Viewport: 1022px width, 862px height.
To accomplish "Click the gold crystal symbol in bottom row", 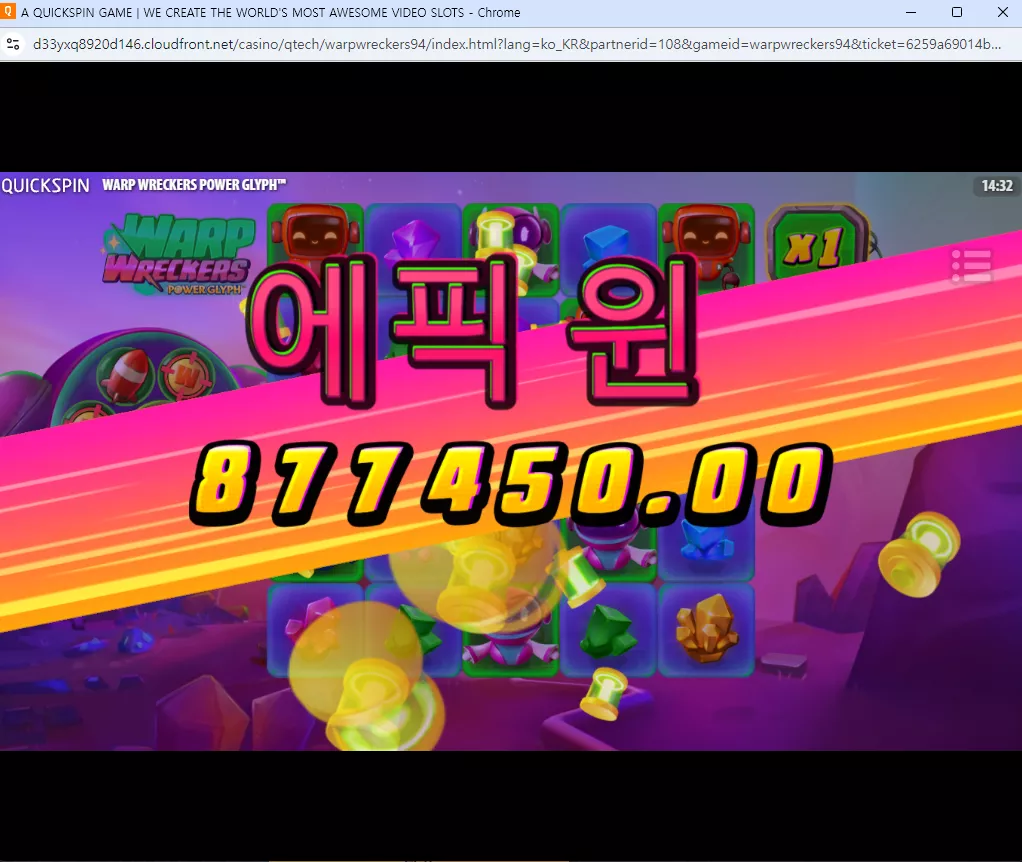I will pos(706,628).
